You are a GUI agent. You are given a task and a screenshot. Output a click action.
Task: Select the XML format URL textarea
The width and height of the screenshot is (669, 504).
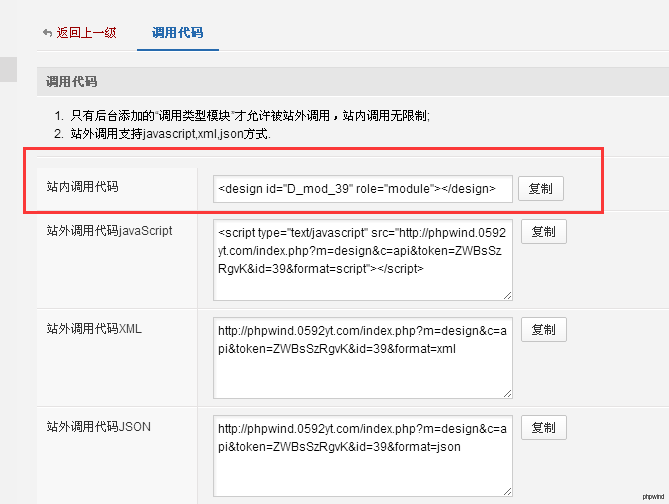pos(362,357)
